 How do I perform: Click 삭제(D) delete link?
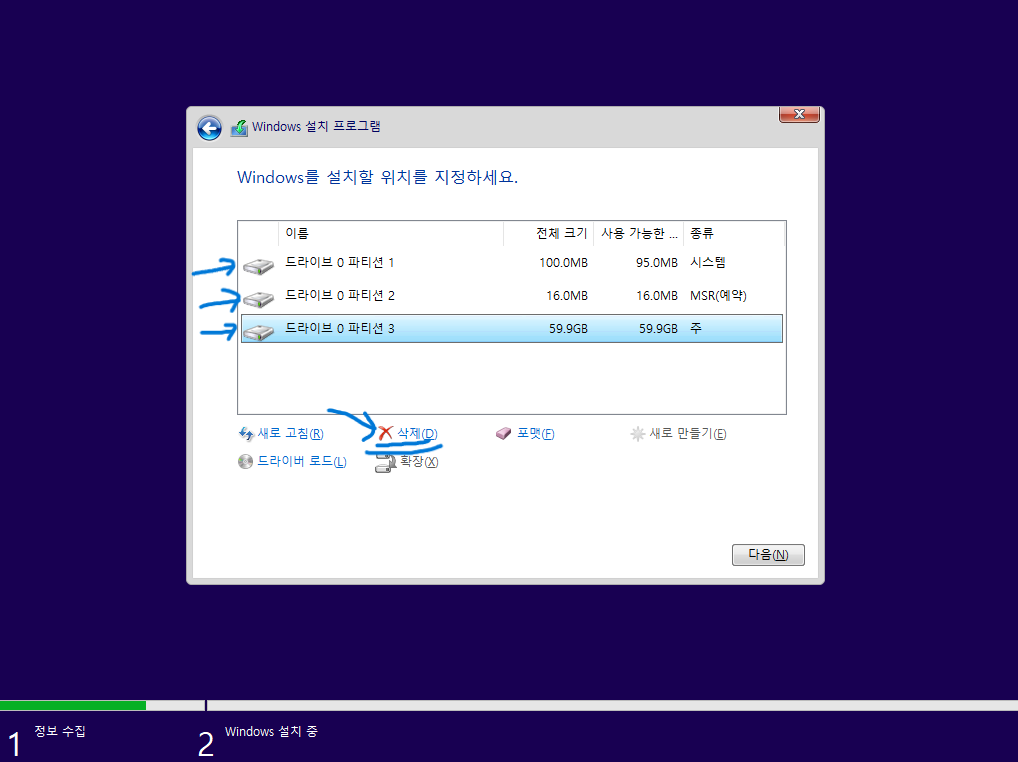(x=417, y=434)
